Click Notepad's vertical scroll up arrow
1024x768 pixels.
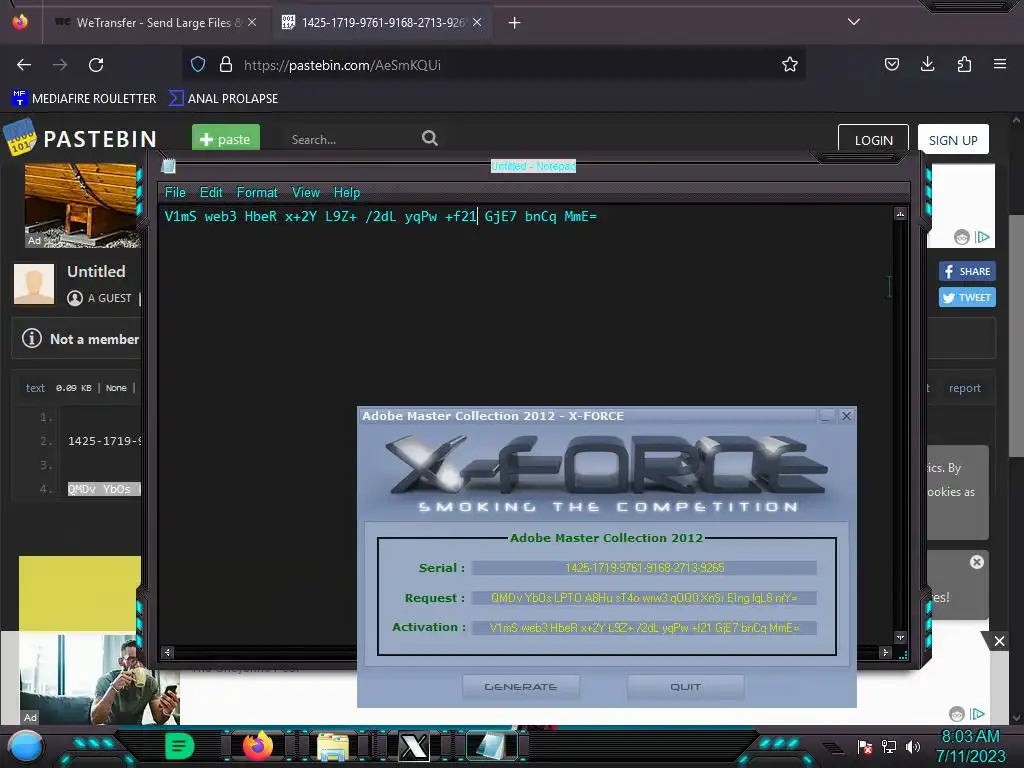click(901, 214)
